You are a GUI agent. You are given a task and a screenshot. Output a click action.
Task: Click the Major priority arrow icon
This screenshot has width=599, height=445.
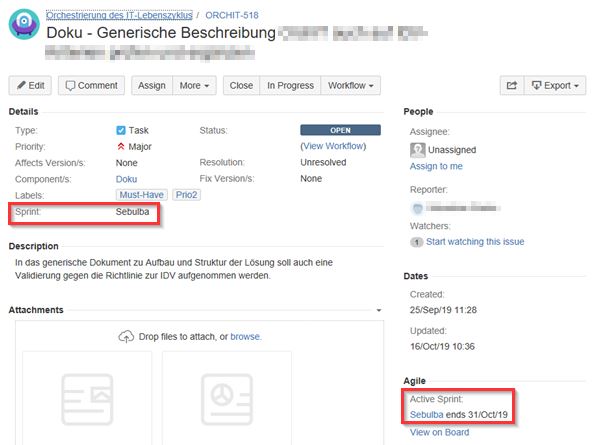coord(121,146)
